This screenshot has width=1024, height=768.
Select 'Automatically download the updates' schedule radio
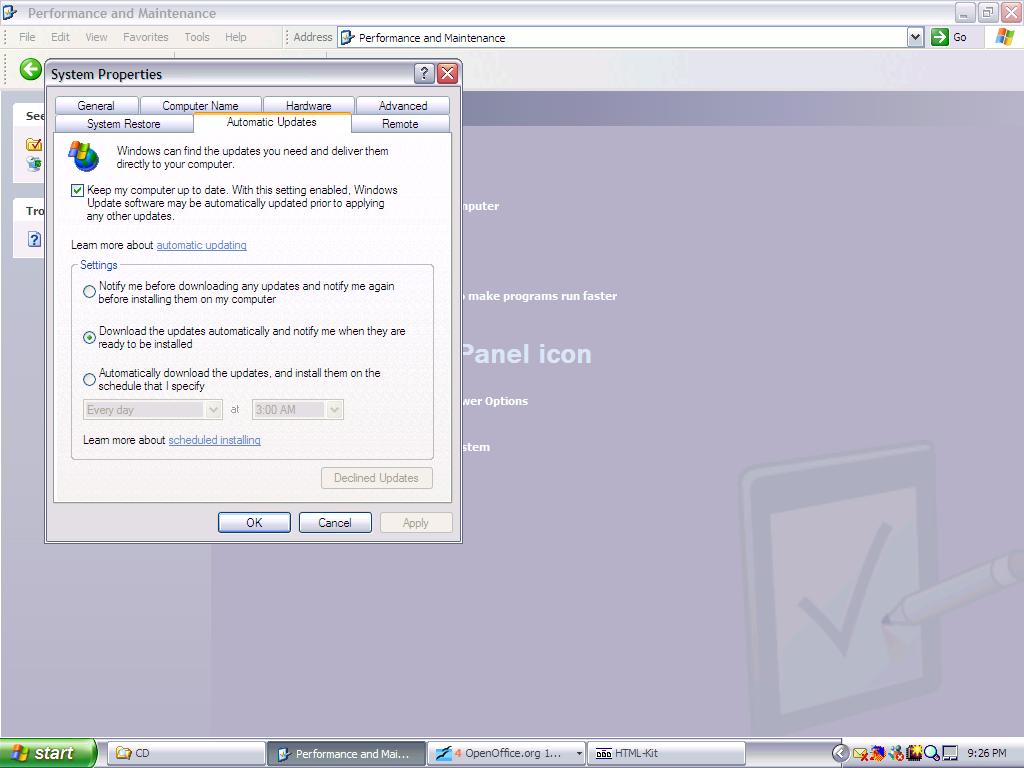pyautogui.click(x=89, y=379)
